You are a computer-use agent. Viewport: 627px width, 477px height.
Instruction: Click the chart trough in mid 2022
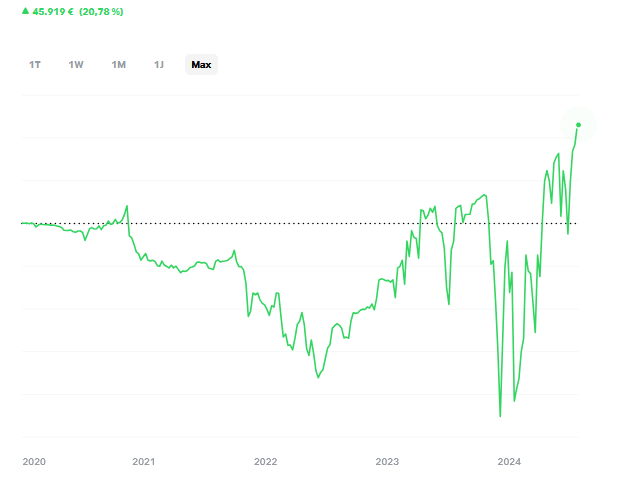pos(317,377)
